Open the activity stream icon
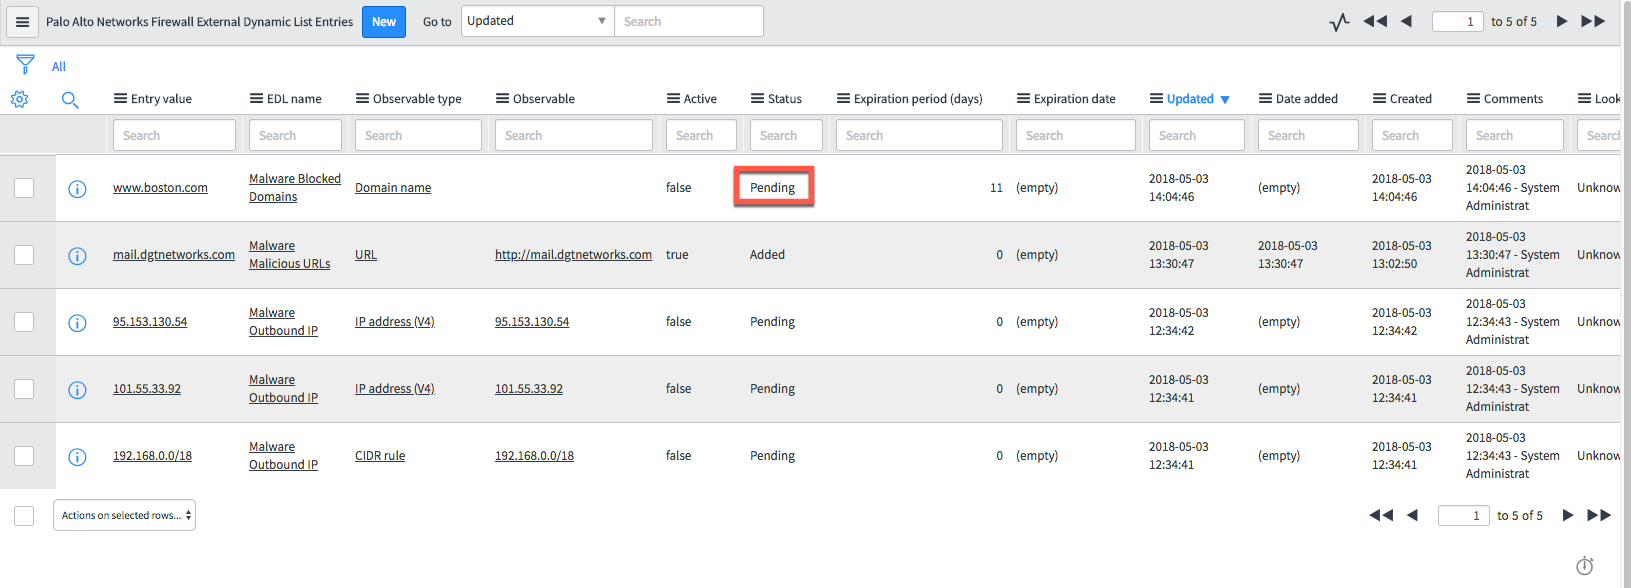The image size is (1631, 588). [1339, 22]
